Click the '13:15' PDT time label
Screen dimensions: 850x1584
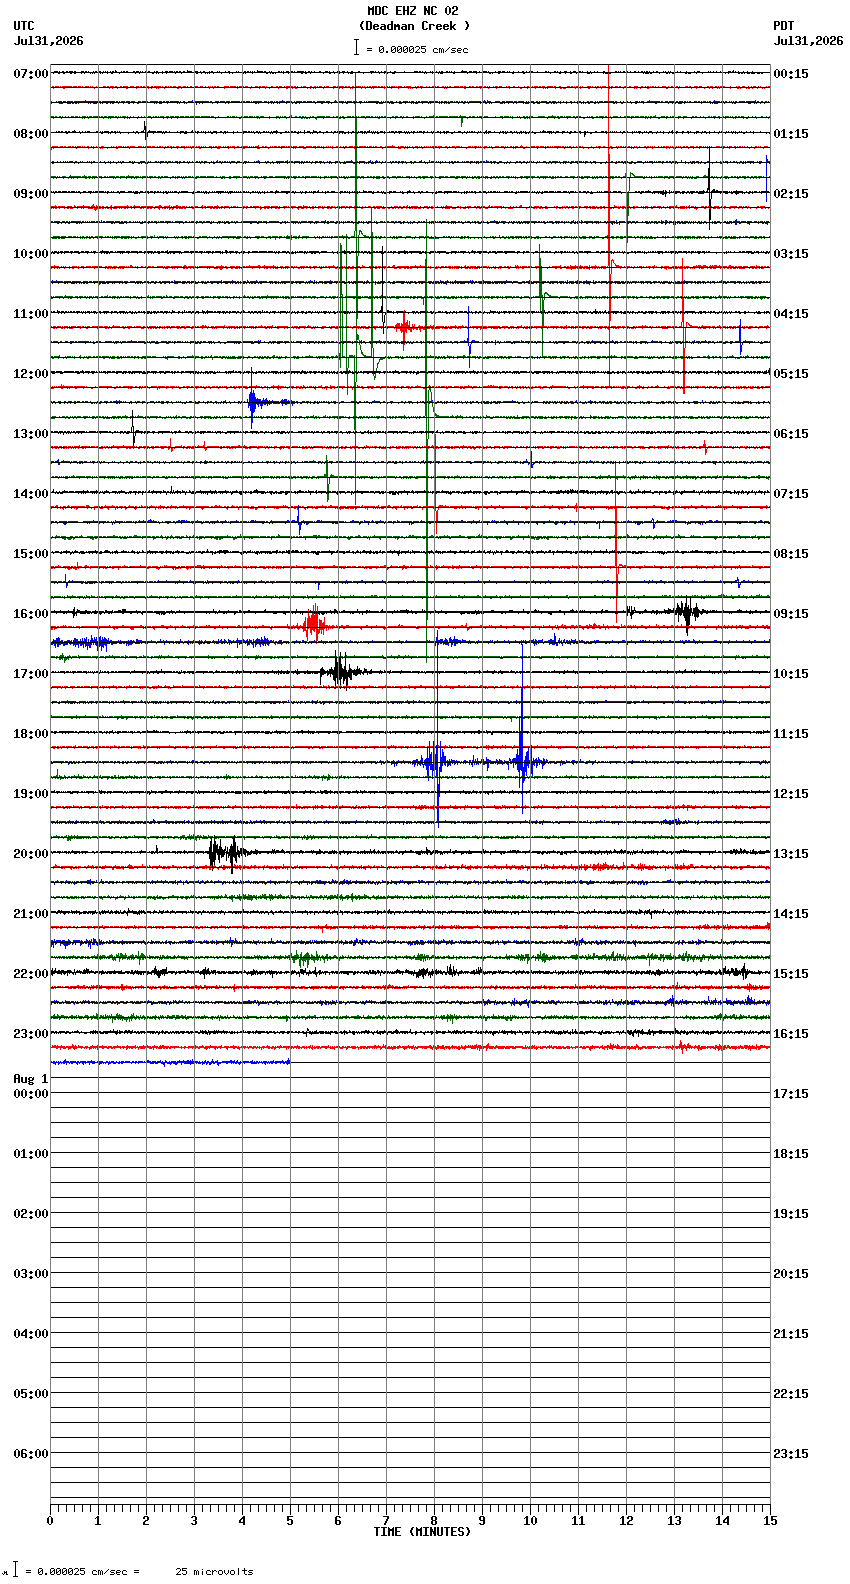pyautogui.click(x=791, y=854)
